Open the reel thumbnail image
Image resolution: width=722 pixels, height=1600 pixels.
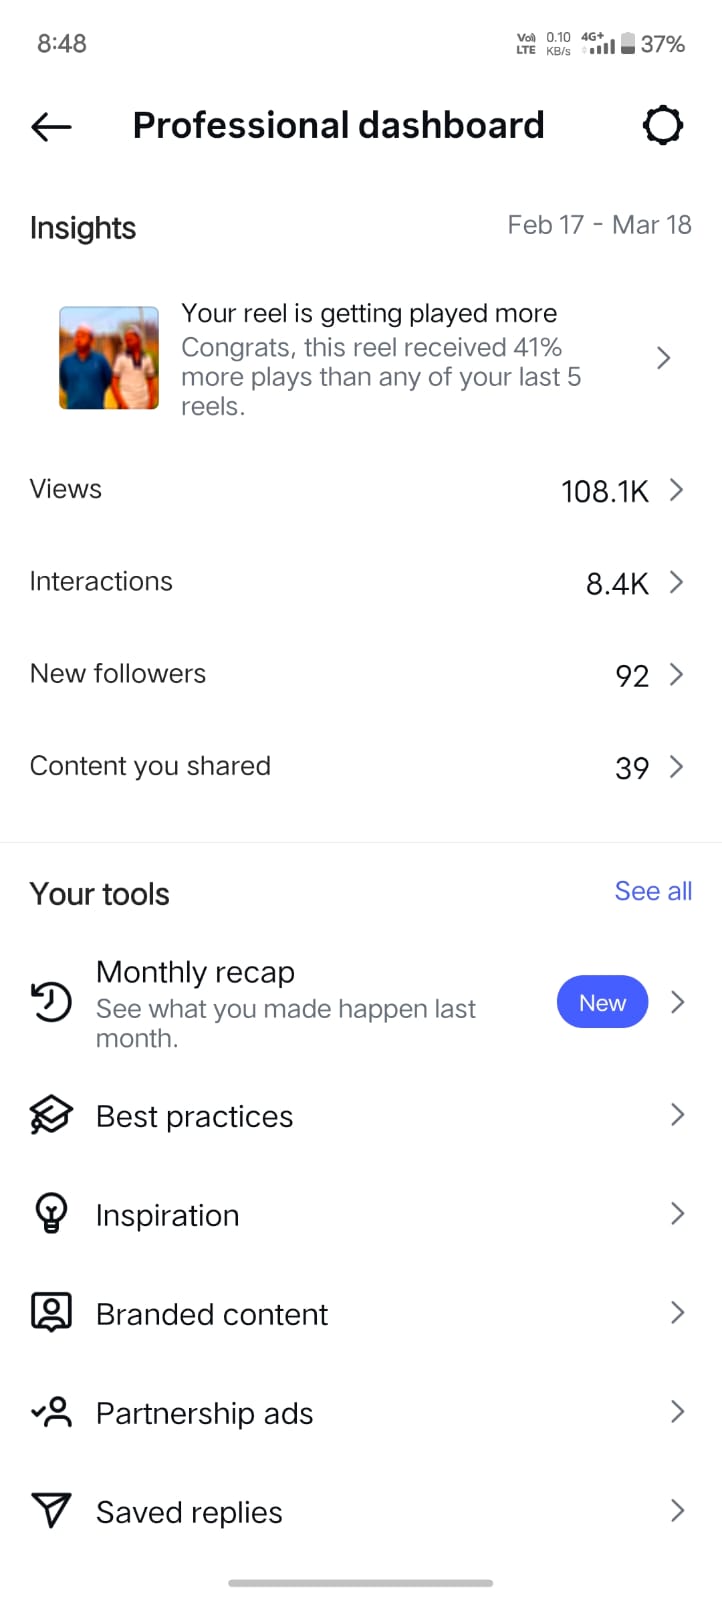pos(109,358)
